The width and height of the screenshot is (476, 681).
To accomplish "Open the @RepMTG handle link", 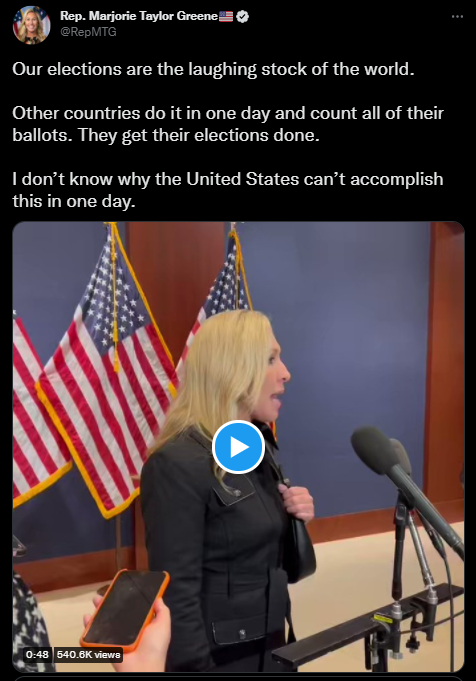I will pyautogui.click(x=88, y=32).
